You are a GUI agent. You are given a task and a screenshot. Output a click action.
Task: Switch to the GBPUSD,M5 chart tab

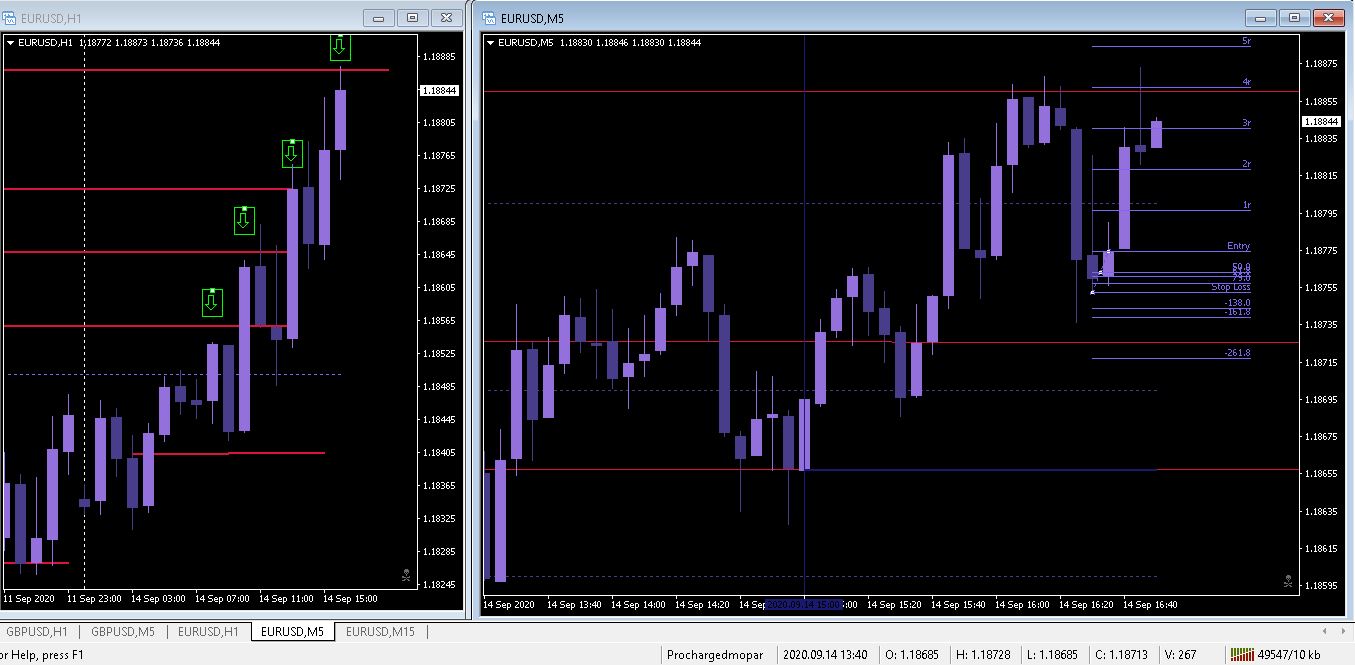pyautogui.click(x=123, y=631)
